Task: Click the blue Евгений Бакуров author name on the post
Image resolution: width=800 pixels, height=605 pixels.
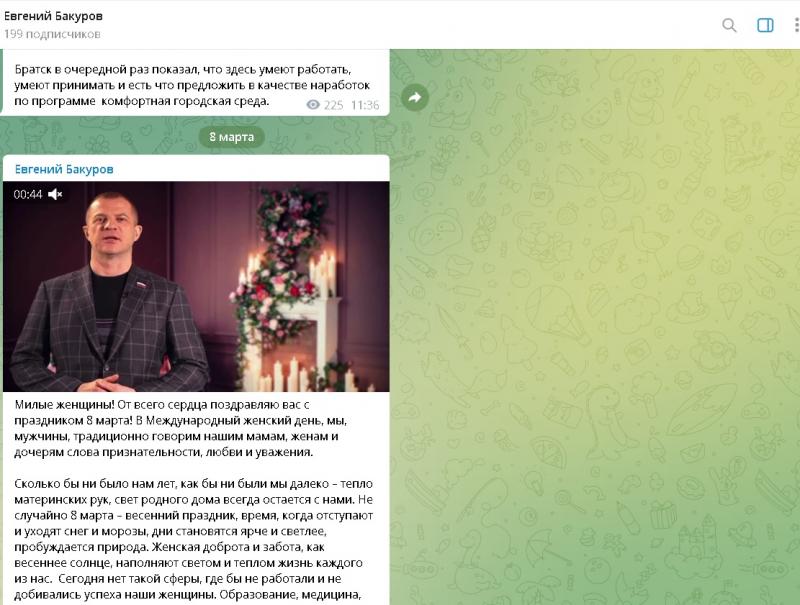Action: (64, 169)
